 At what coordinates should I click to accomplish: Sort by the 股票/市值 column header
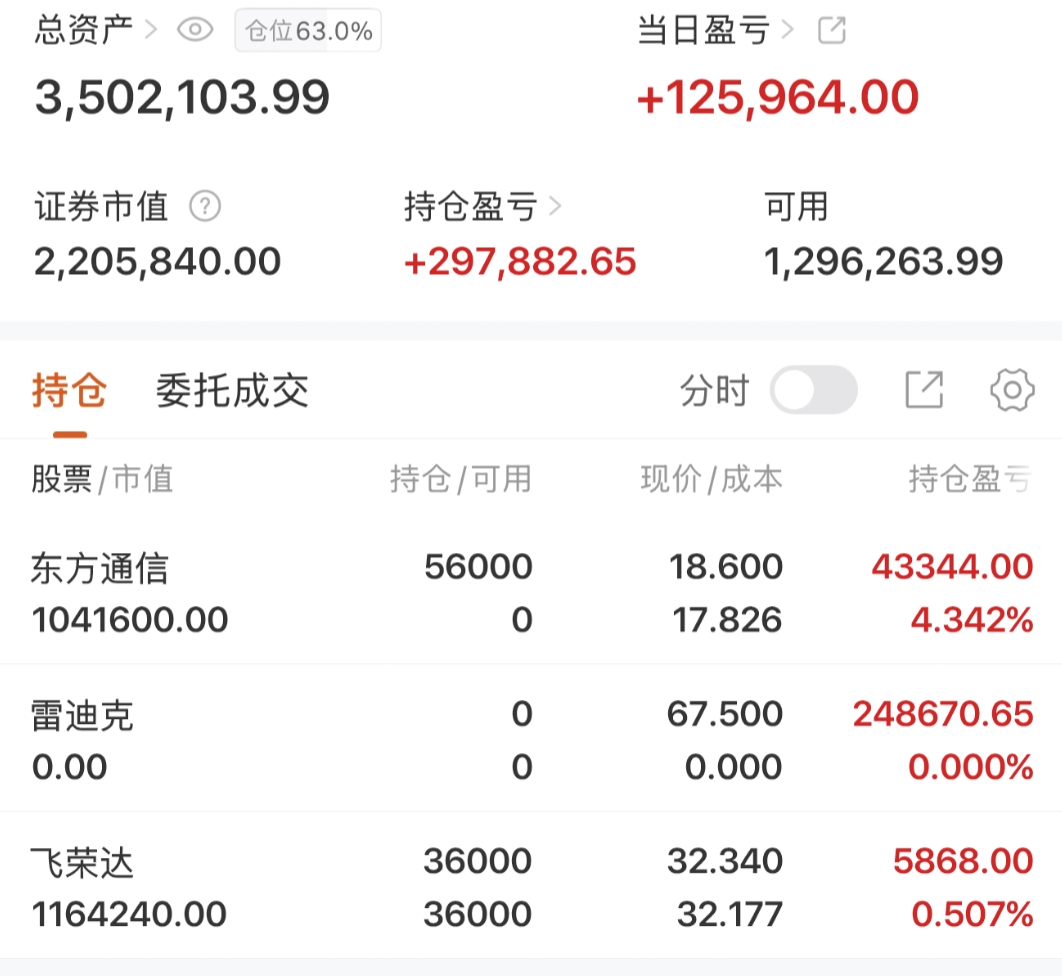(102, 480)
